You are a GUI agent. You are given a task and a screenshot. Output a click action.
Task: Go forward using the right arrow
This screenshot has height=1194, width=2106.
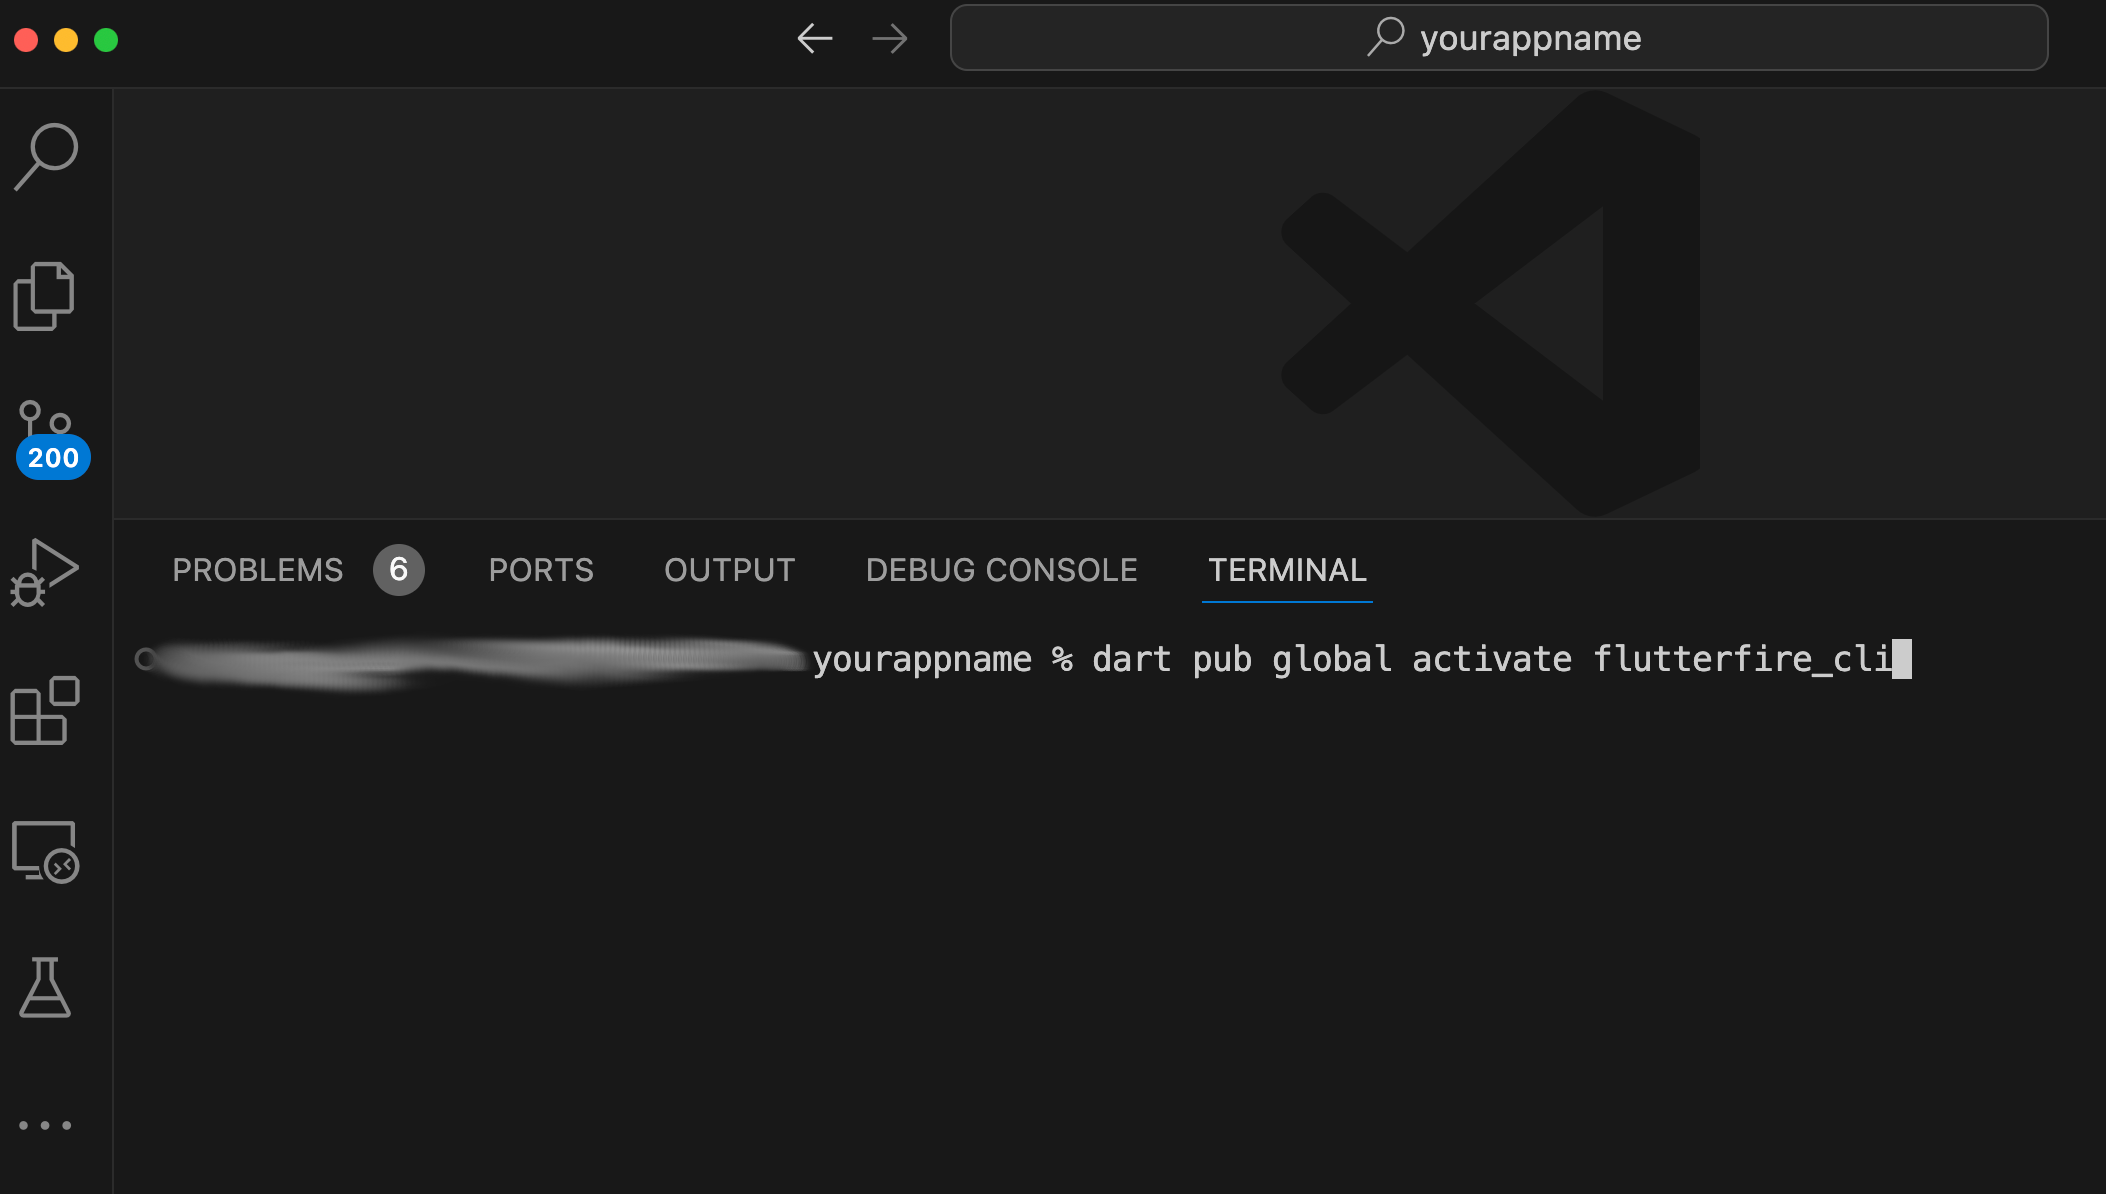tap(889, 39)
